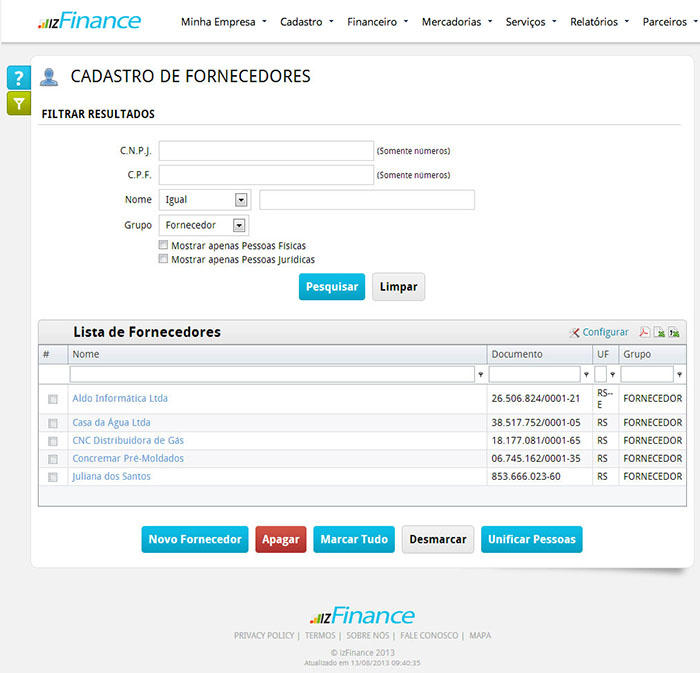Open the Mercadorias menu

coord(457,22)
